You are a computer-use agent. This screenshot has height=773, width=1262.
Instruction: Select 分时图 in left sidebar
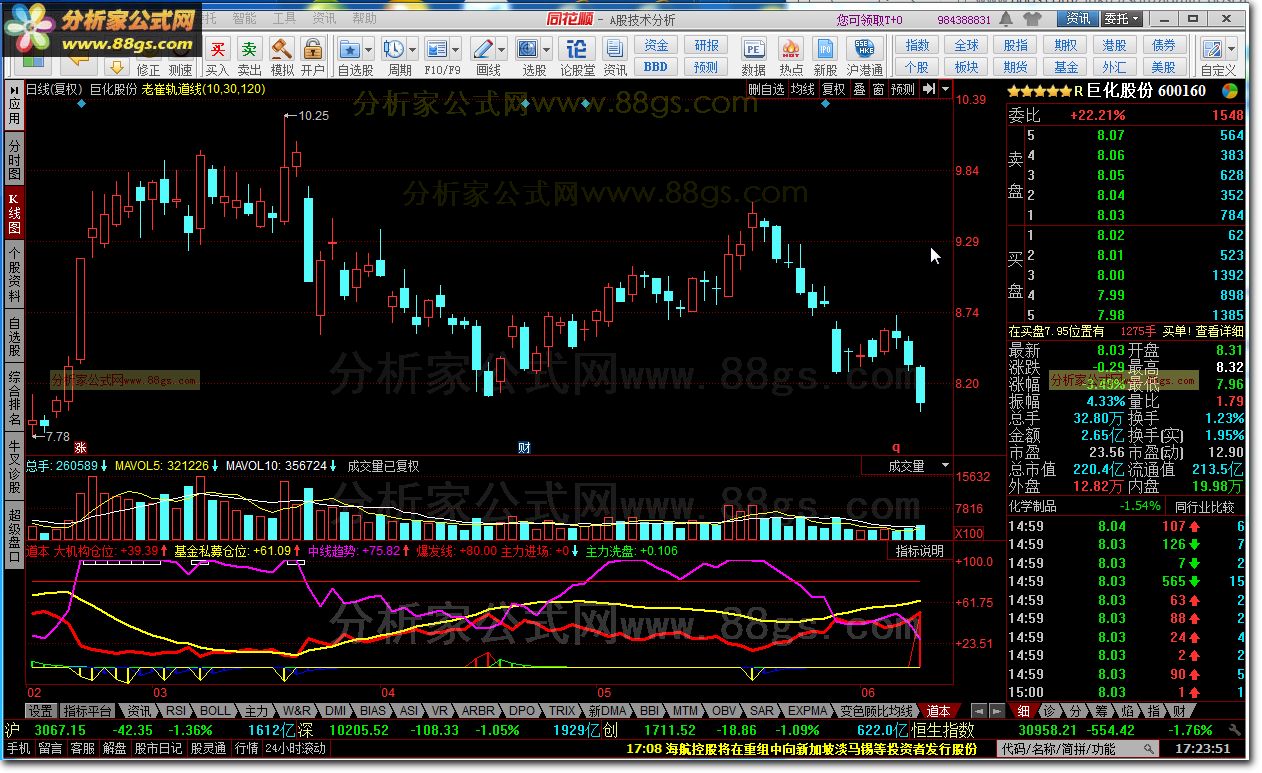point(14,160)
